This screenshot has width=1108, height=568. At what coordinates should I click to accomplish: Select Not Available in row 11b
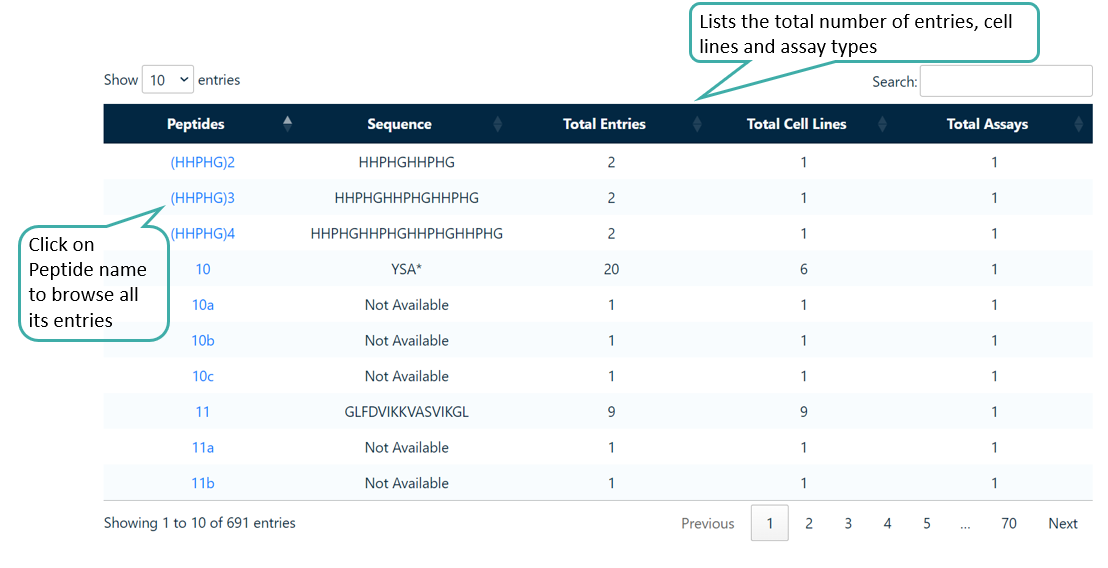point(406,483)
